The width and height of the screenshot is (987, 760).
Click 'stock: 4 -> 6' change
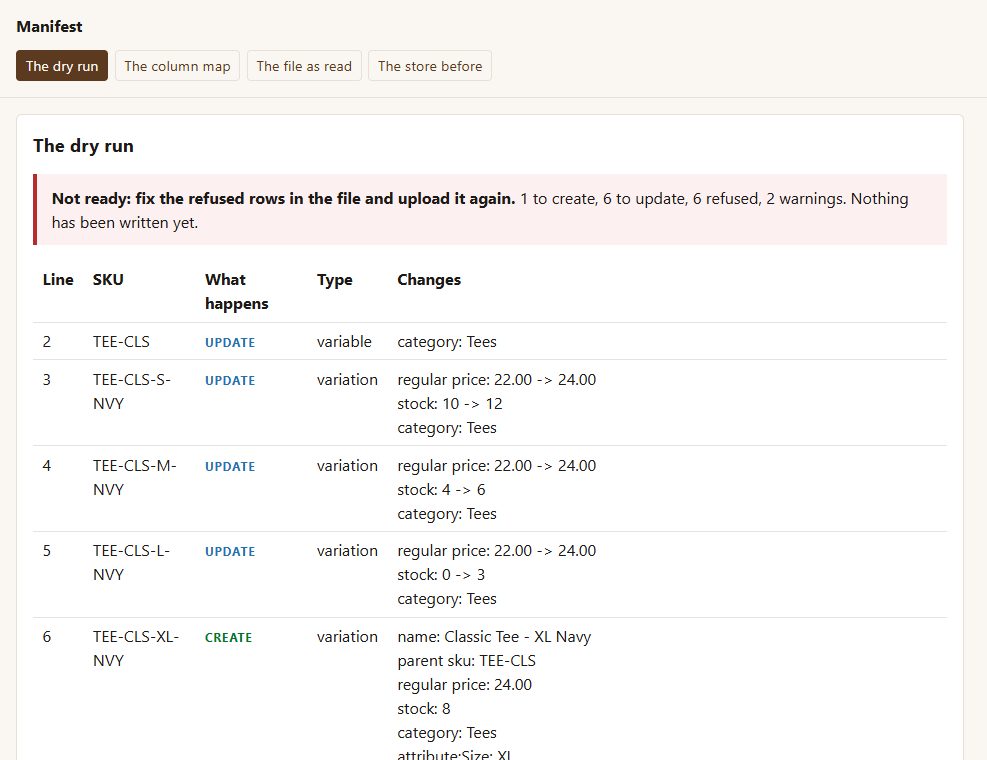441,490
